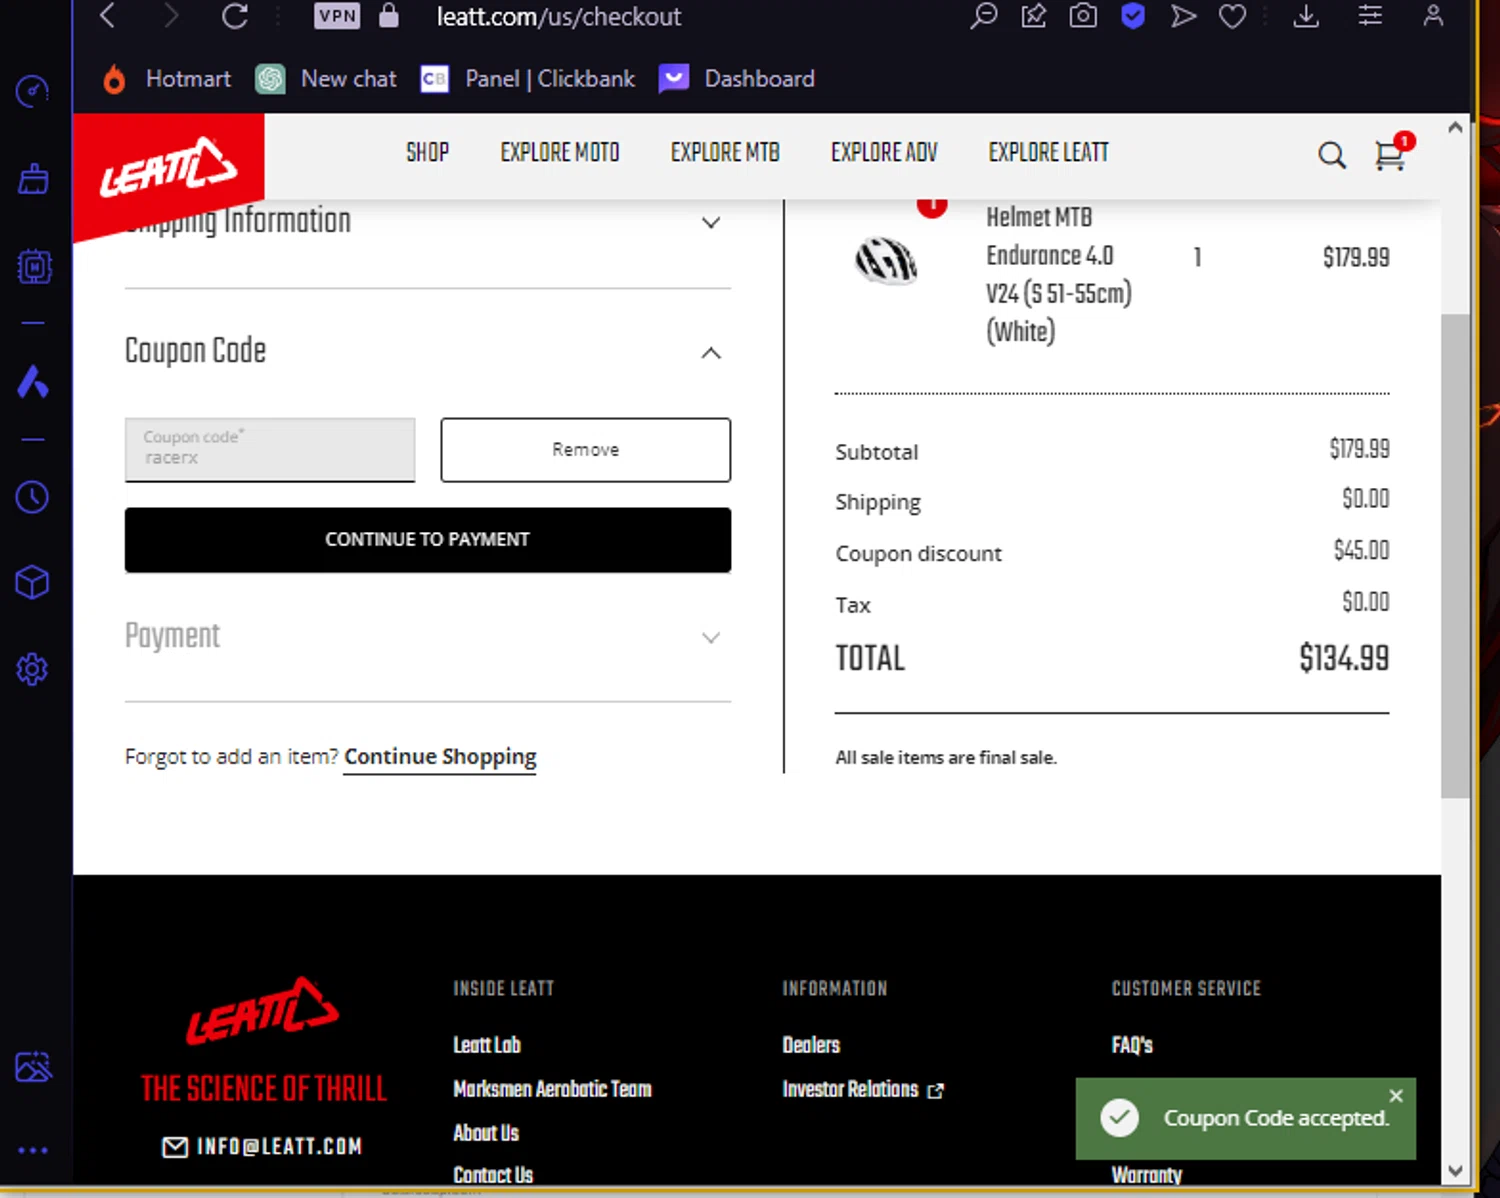Open the Panel | Clickbank bookmark
1500x1198 pixels.
(x=527, y=79)
